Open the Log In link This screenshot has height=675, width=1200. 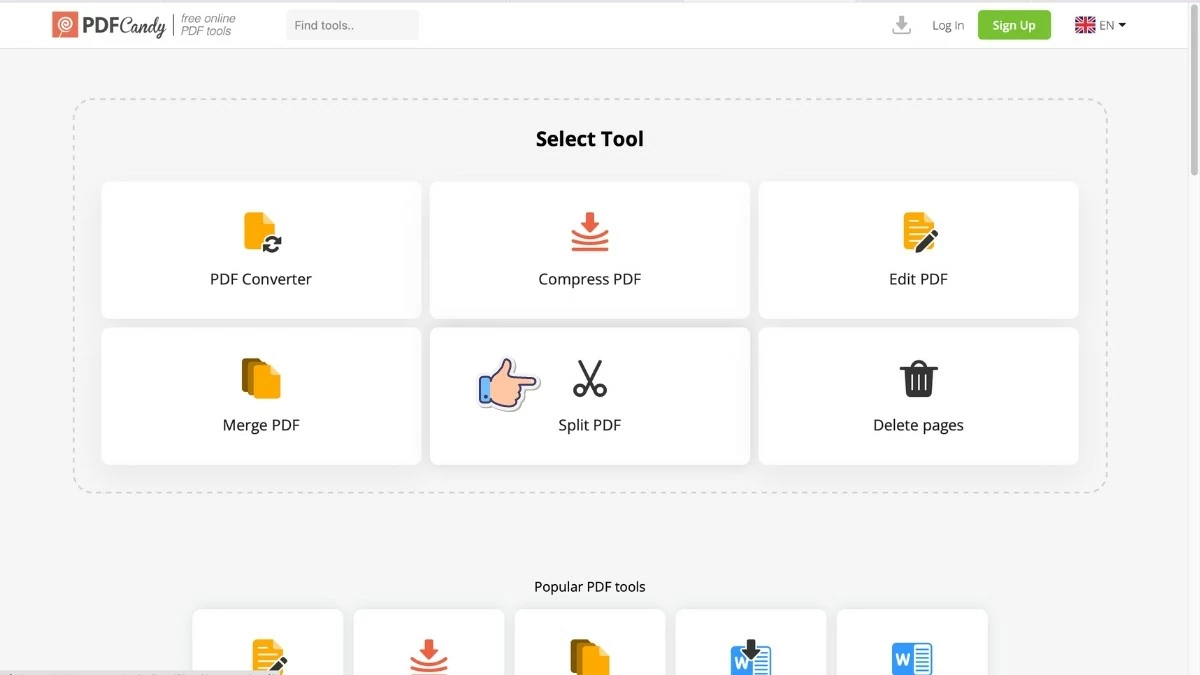click(947, 24)
